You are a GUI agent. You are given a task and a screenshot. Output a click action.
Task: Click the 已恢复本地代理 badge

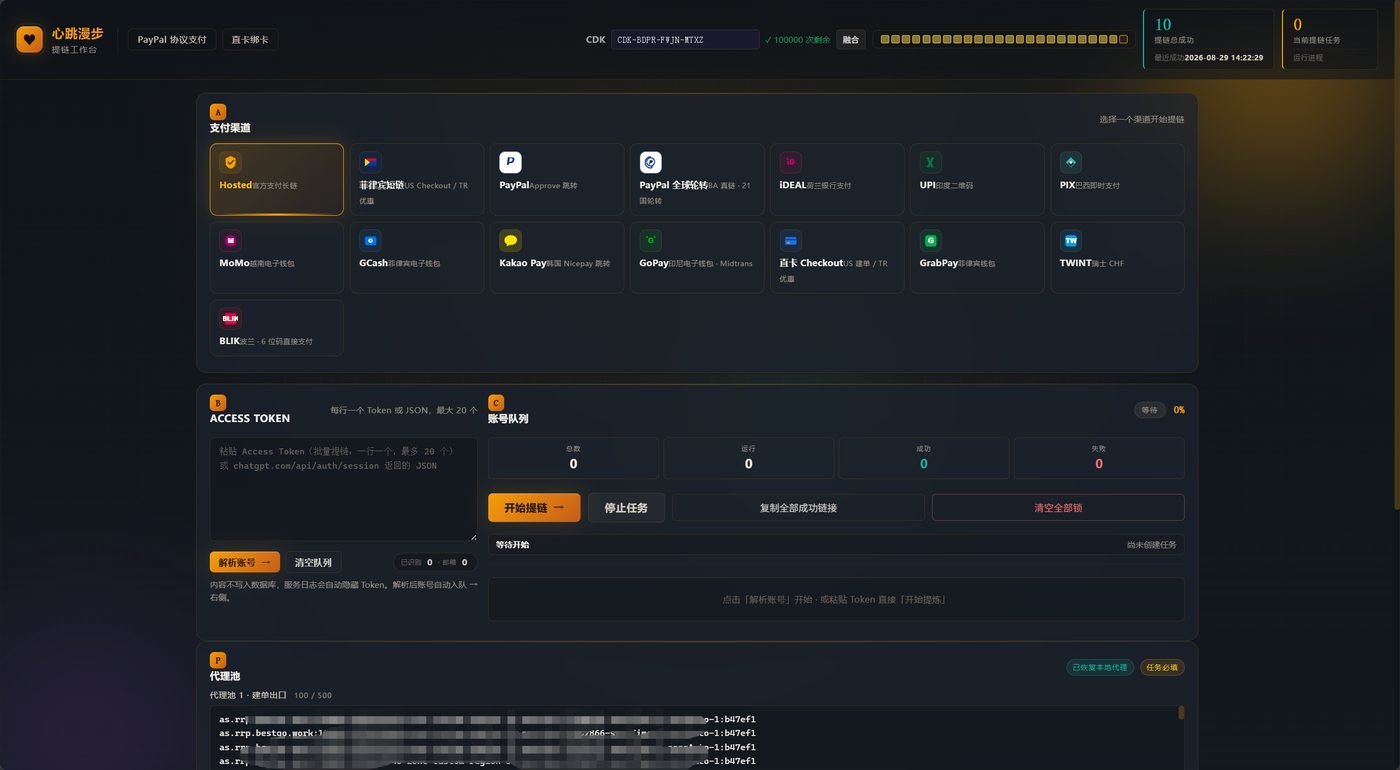(x=1099, y=667)
